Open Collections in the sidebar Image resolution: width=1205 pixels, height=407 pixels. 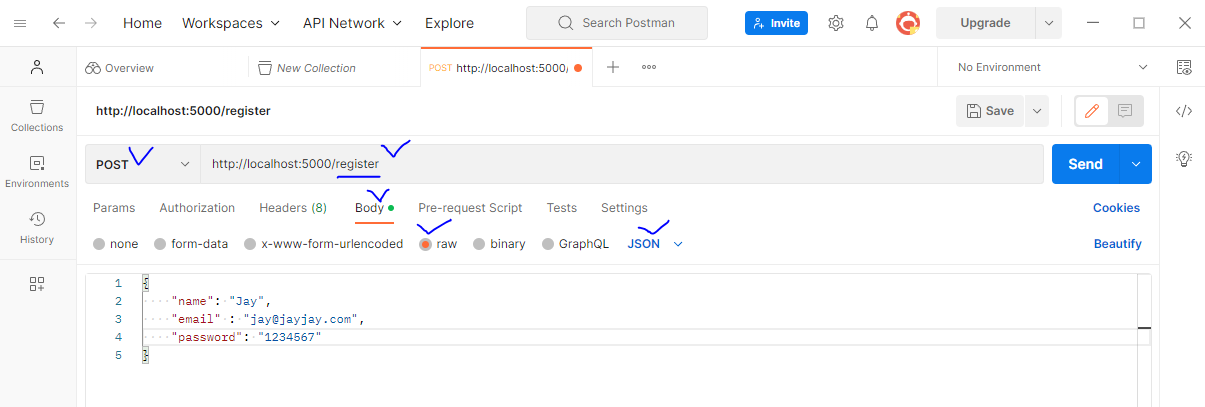coord(37,116)
